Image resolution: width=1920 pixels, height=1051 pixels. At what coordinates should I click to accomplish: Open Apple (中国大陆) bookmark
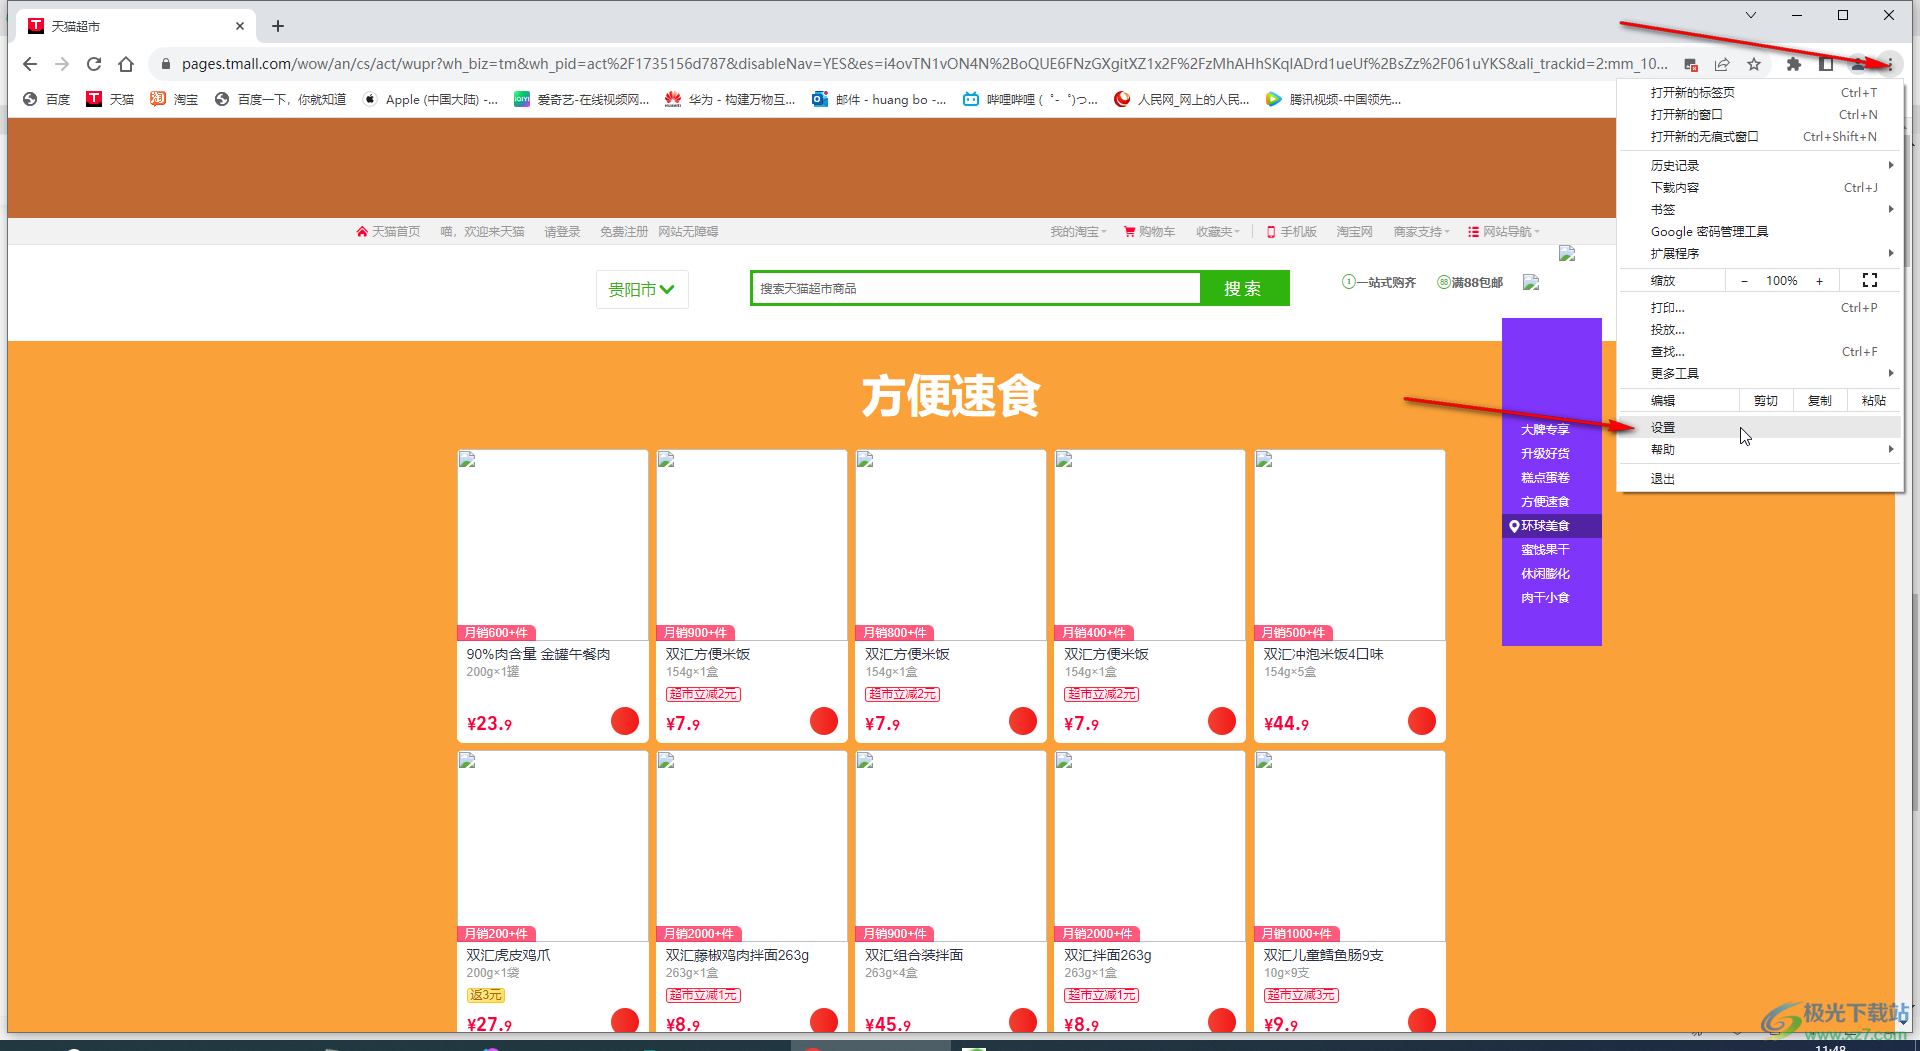point(431,99)
